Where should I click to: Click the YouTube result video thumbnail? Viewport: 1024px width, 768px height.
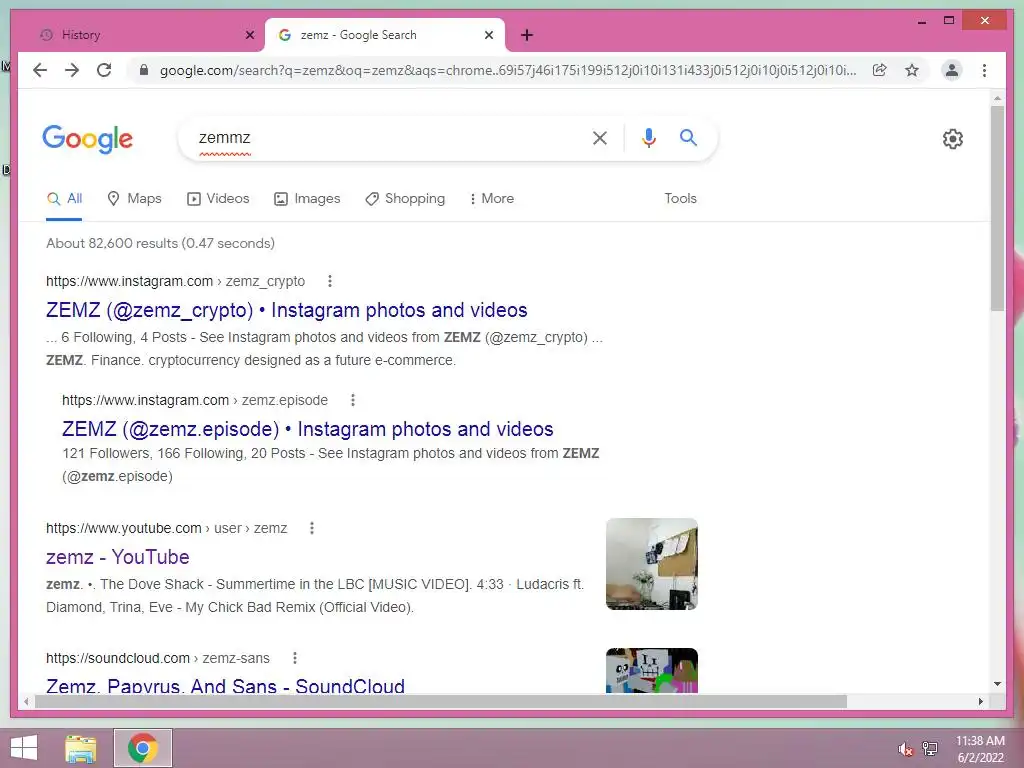click(652, 564)
